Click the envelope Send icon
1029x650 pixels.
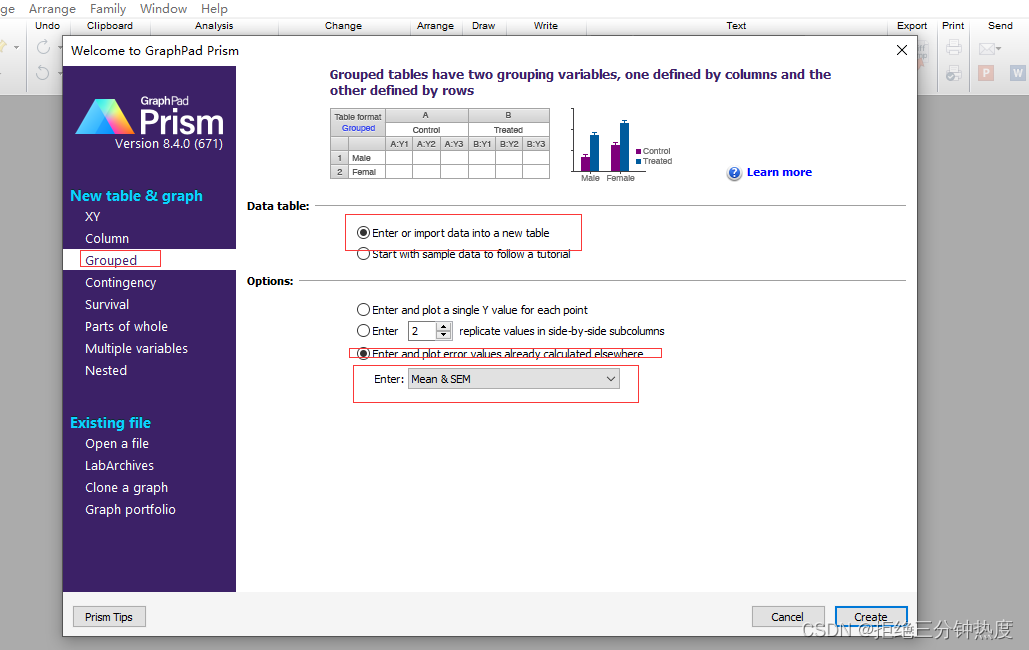(986, 49)
